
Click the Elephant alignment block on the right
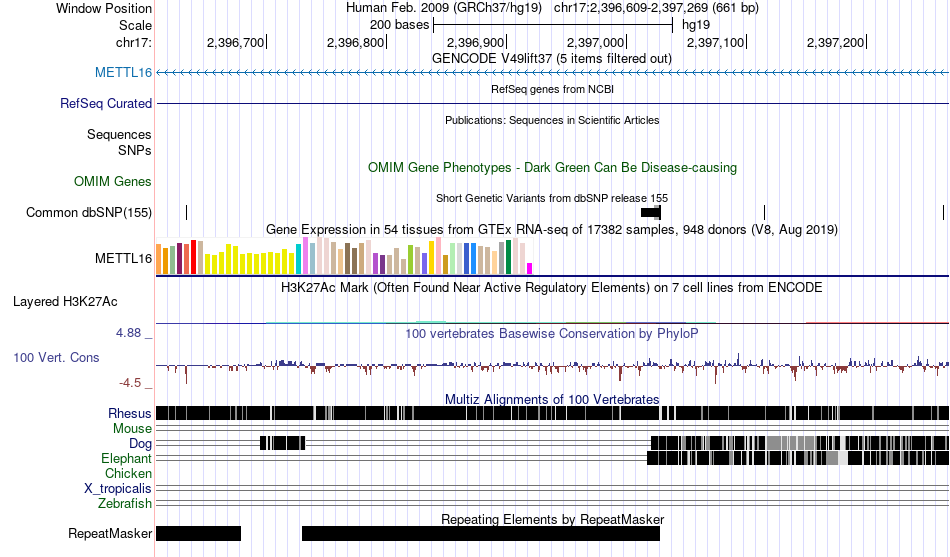[x=798, y=458]
